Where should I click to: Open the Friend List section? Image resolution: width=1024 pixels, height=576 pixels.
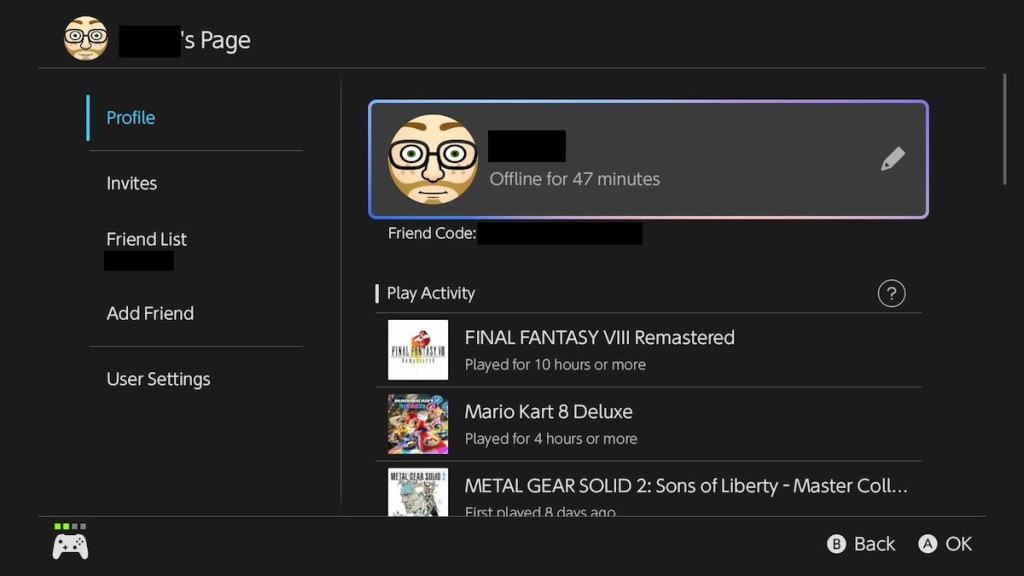click(x=146, y=239)
